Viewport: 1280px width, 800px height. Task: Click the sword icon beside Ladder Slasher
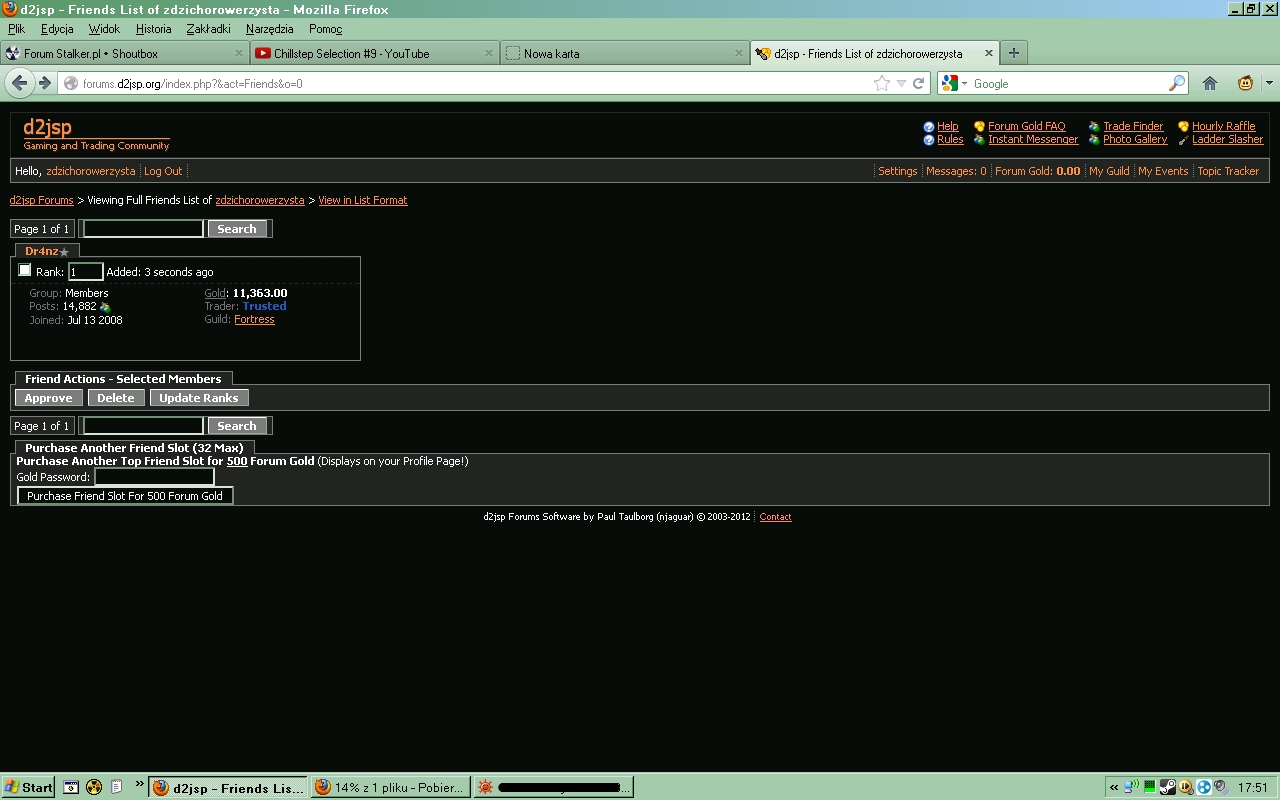[x=1183, y=140]
